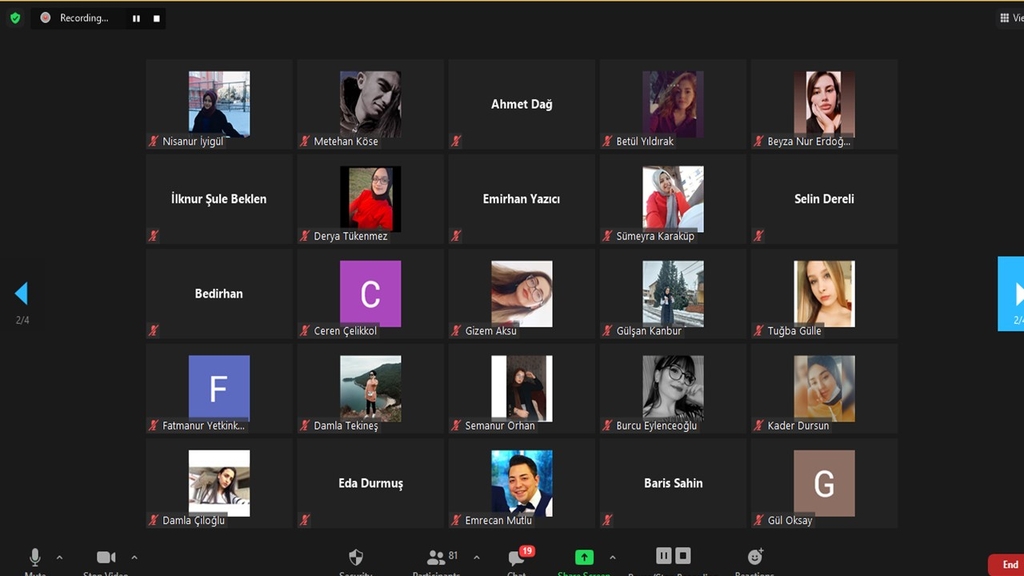This screenshot has width=1024, height=576.
Task: Select Emrecan Mutlu's video tile
Action: coord(521,484)
